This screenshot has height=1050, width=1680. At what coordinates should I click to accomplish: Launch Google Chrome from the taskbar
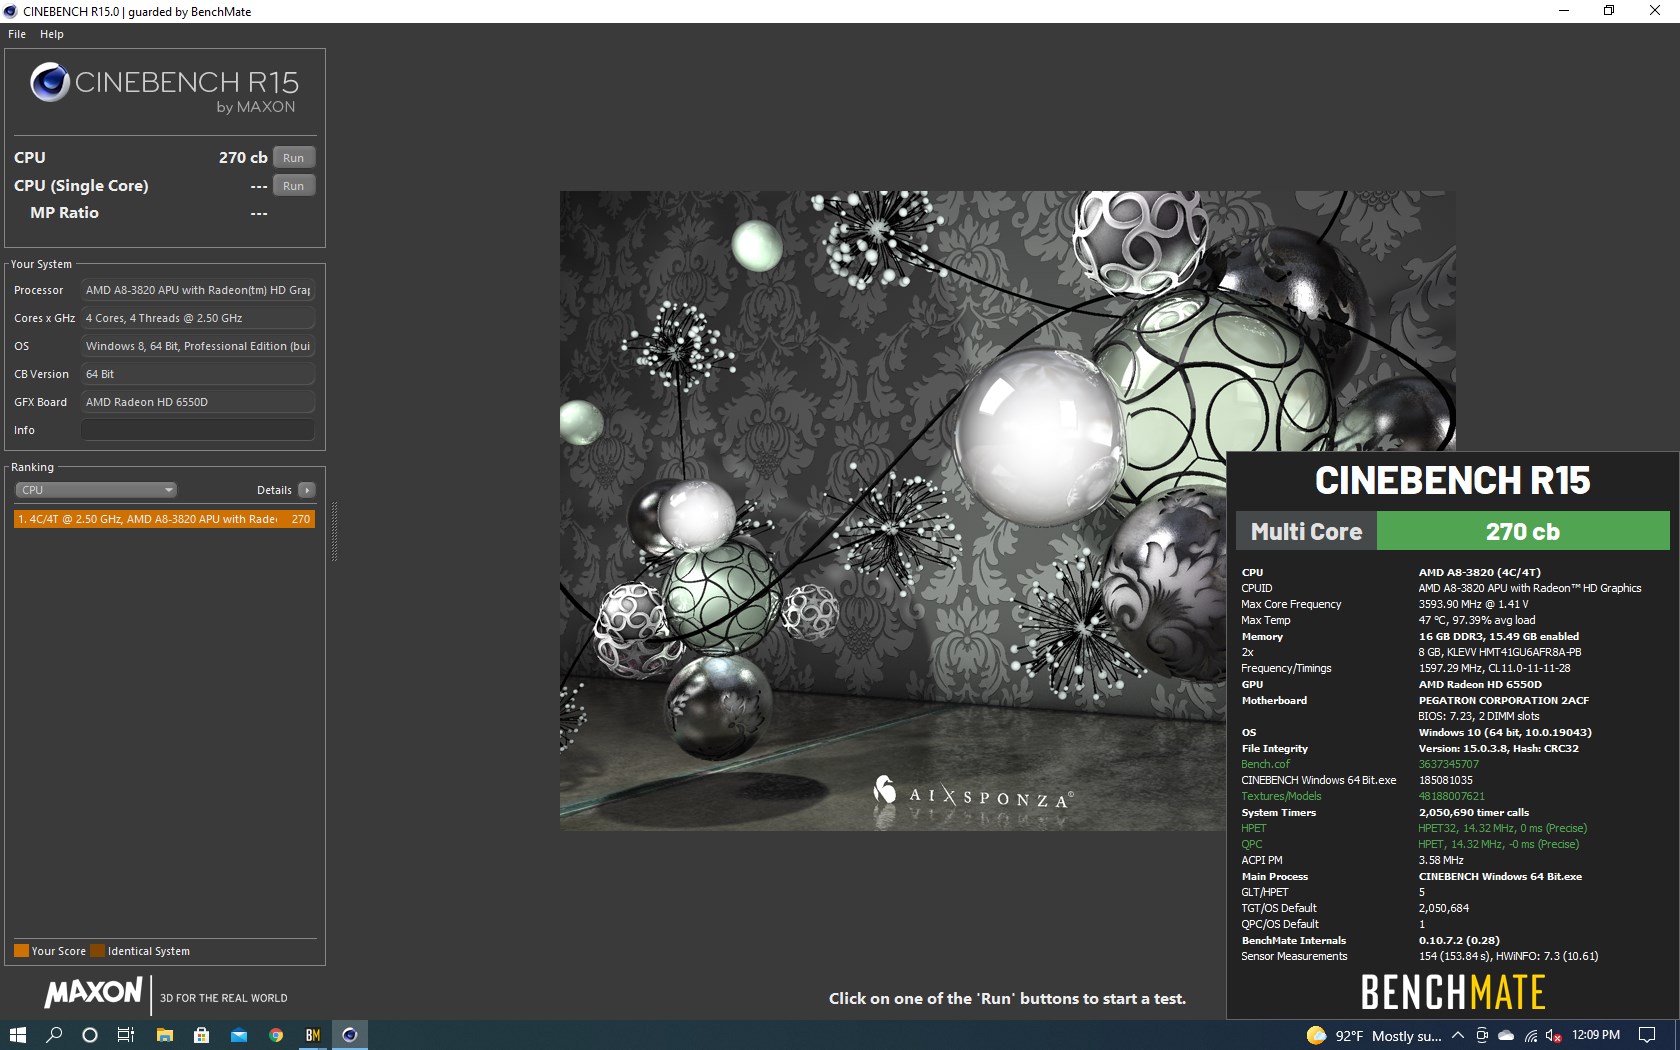[276, 1035]
